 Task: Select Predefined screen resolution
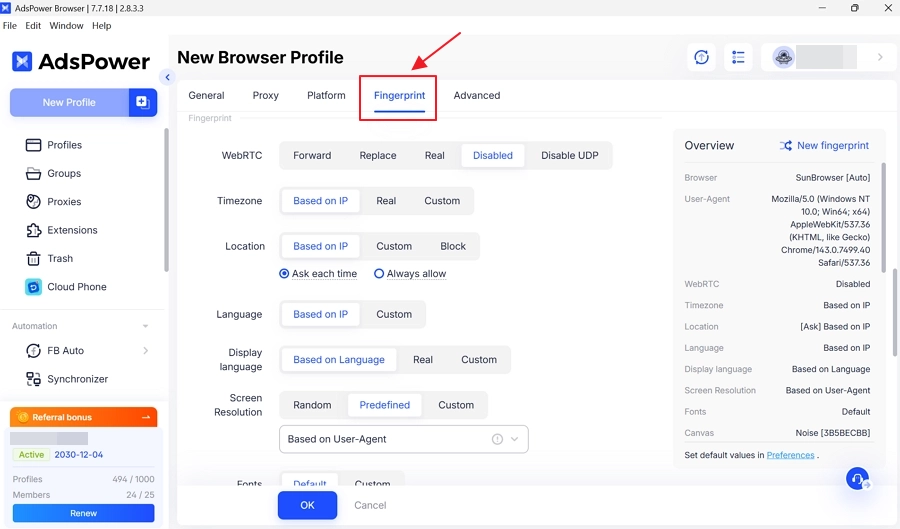coord(385,405)
